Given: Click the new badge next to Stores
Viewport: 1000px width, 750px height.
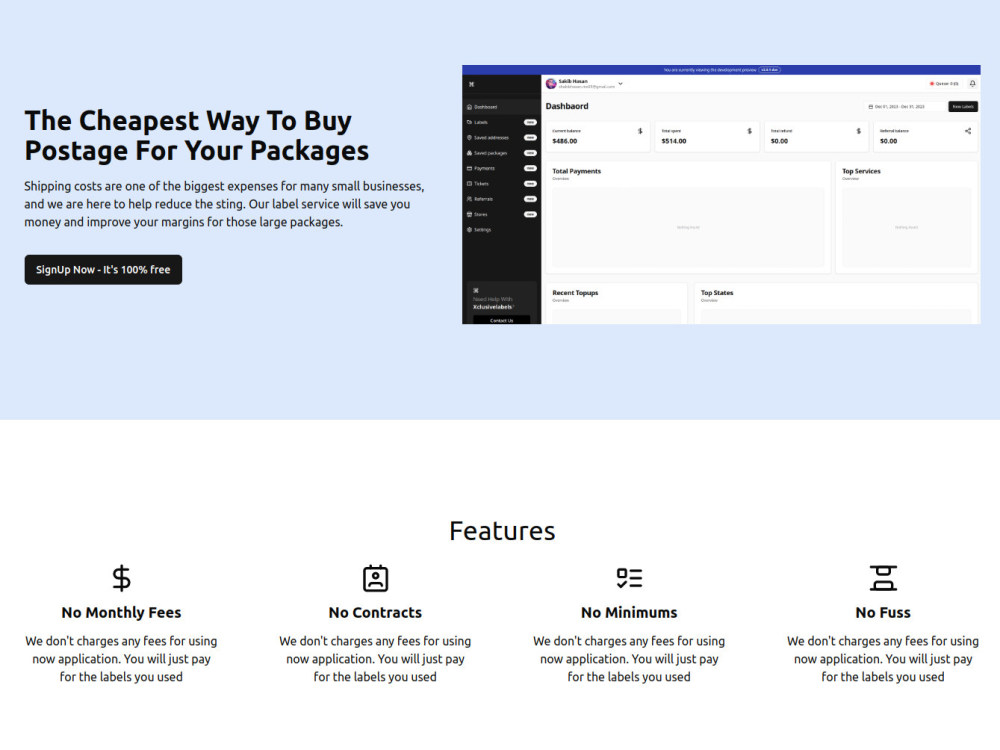Looking at the screenshot, I should pyautogui.click(x=531, y=214).
